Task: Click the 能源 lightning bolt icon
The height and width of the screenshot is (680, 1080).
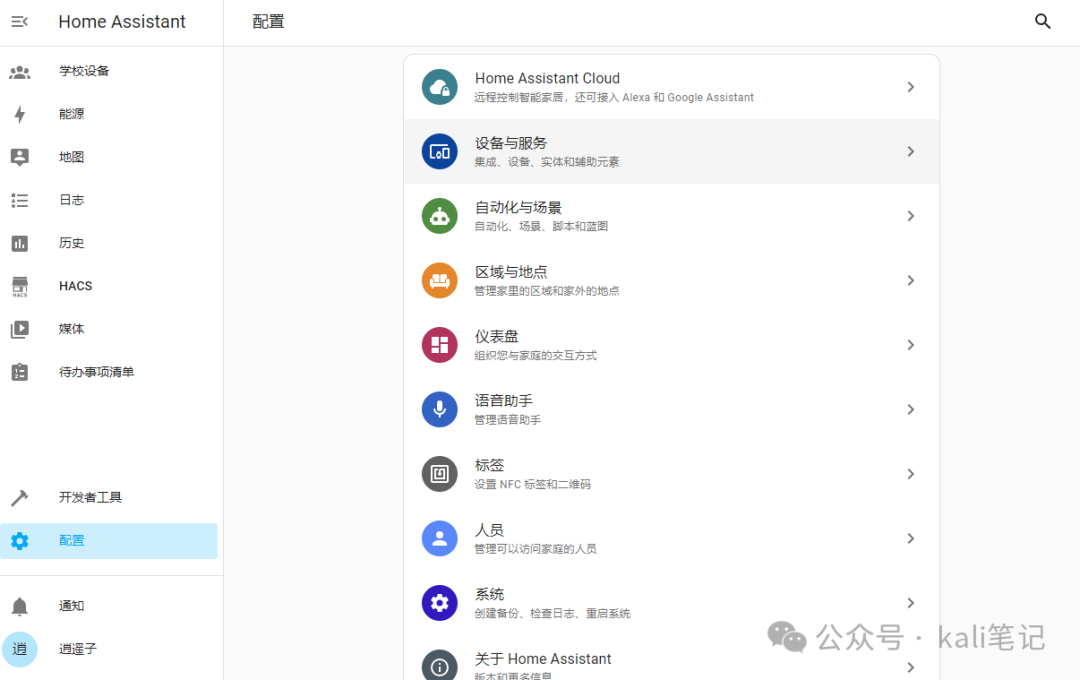Action: tap(19, 114)
